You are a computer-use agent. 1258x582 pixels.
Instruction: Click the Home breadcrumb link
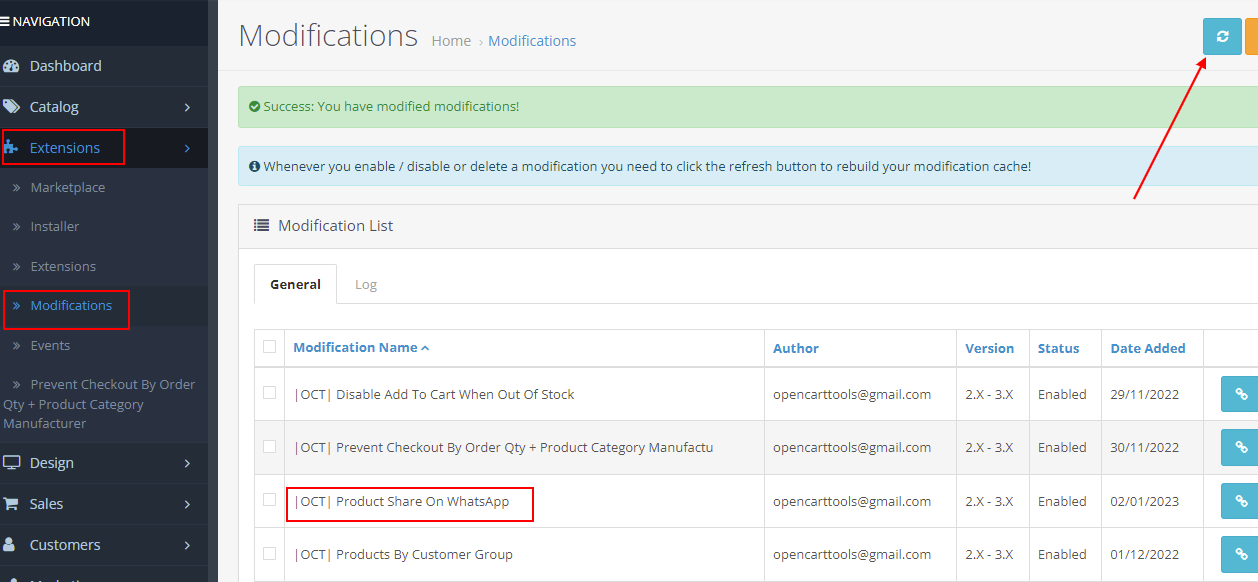pos(451,41)
